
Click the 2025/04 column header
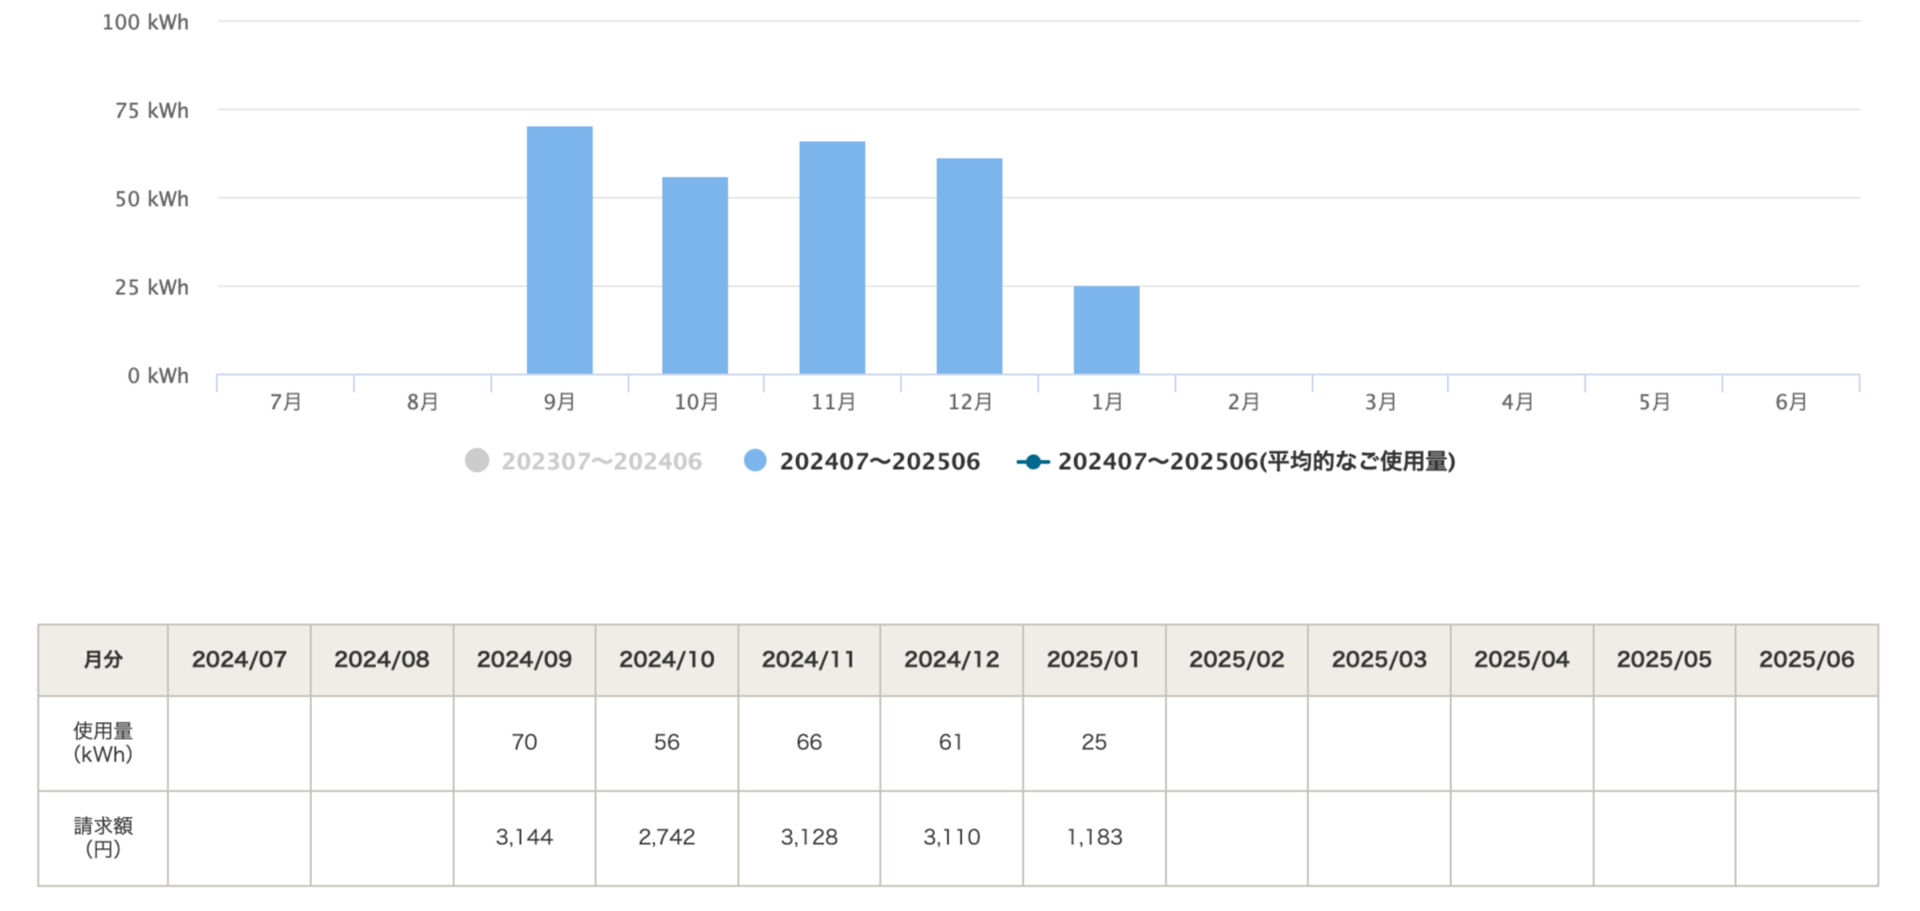[x=1522, y=660]
